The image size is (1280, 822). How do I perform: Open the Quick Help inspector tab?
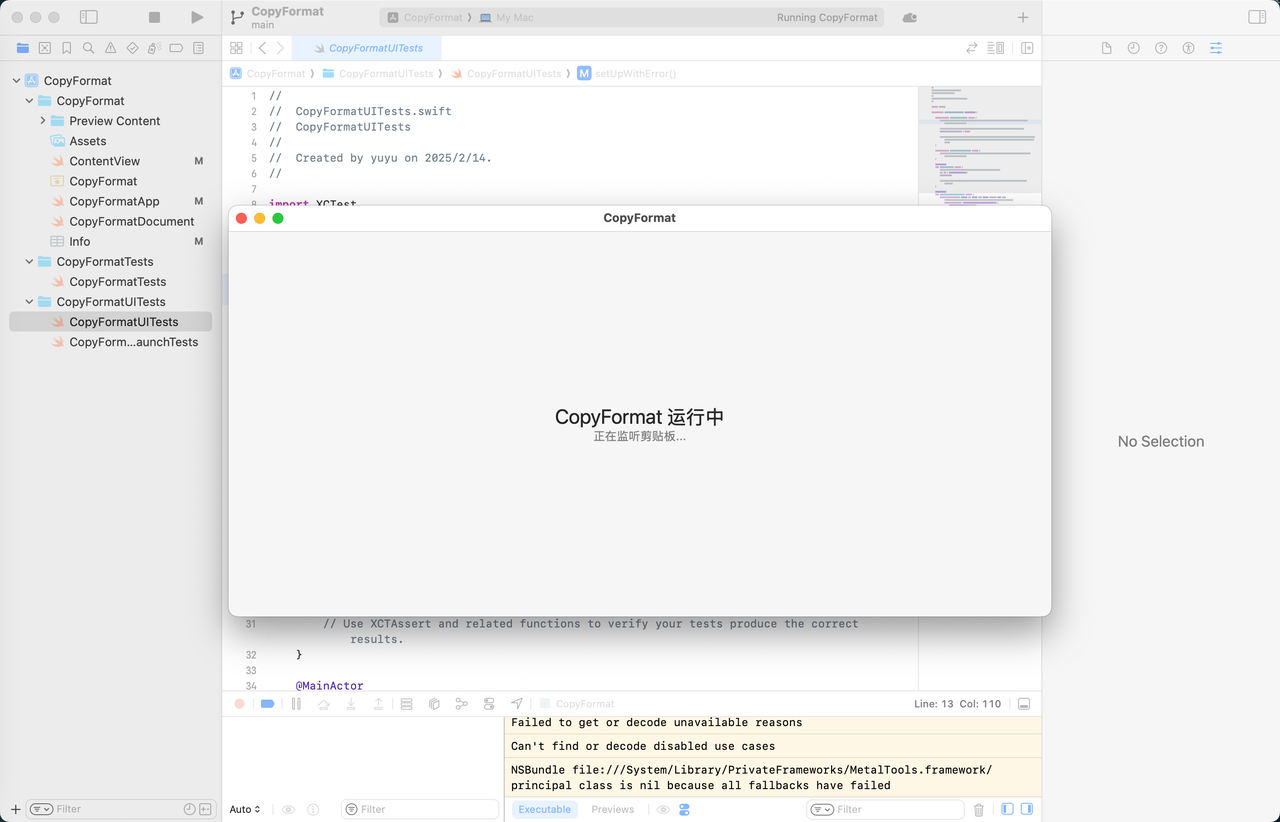pyautogui.click(x=1161, y=48)
